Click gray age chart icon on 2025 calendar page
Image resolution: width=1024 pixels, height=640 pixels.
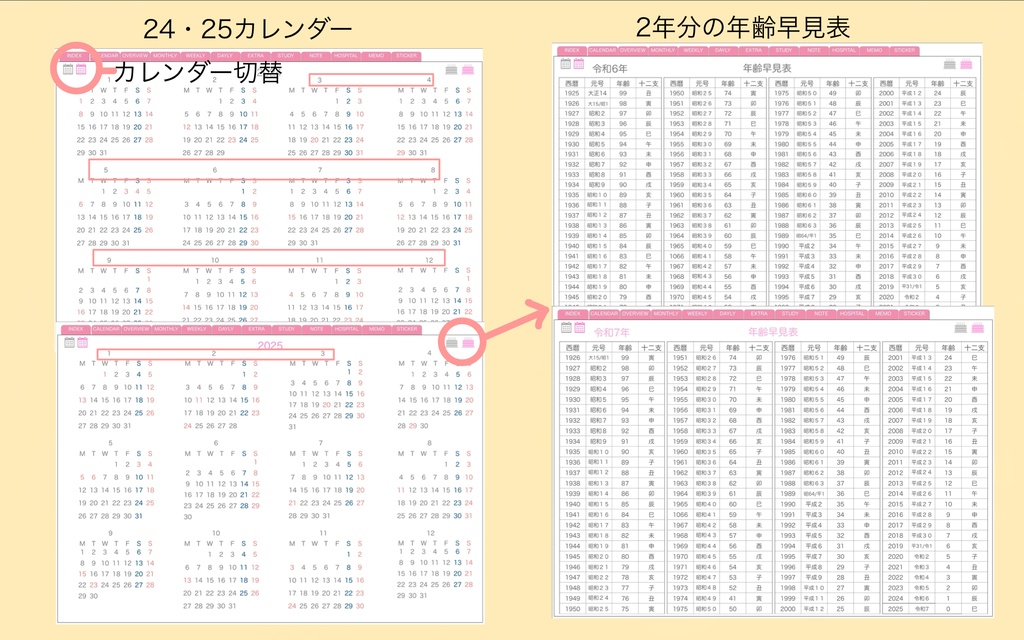[452, 343]
